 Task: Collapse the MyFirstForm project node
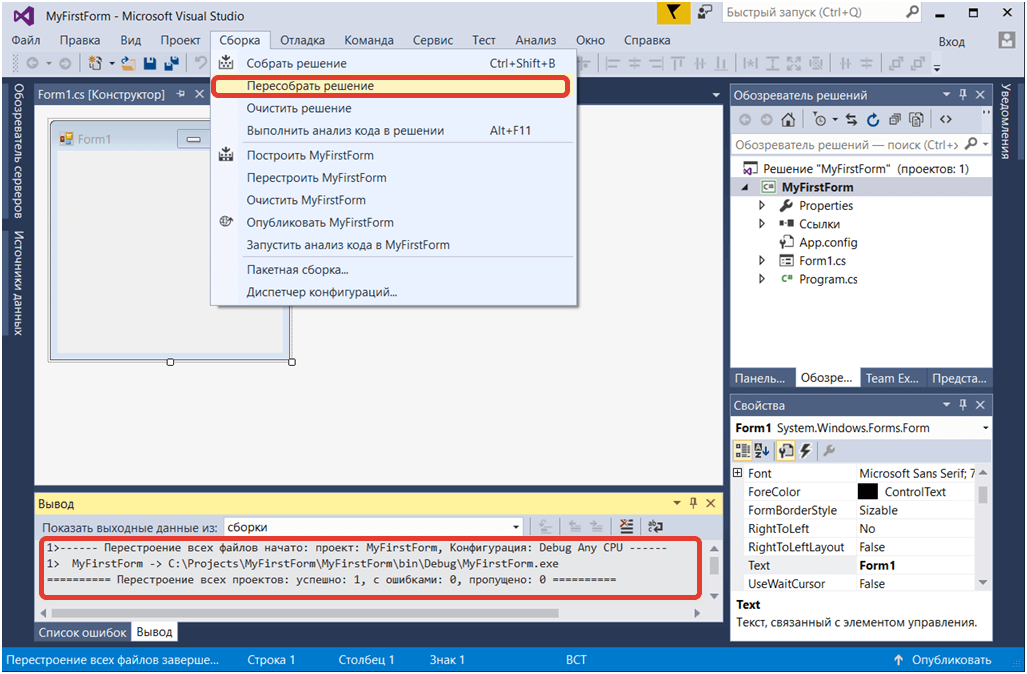point(745,187)
